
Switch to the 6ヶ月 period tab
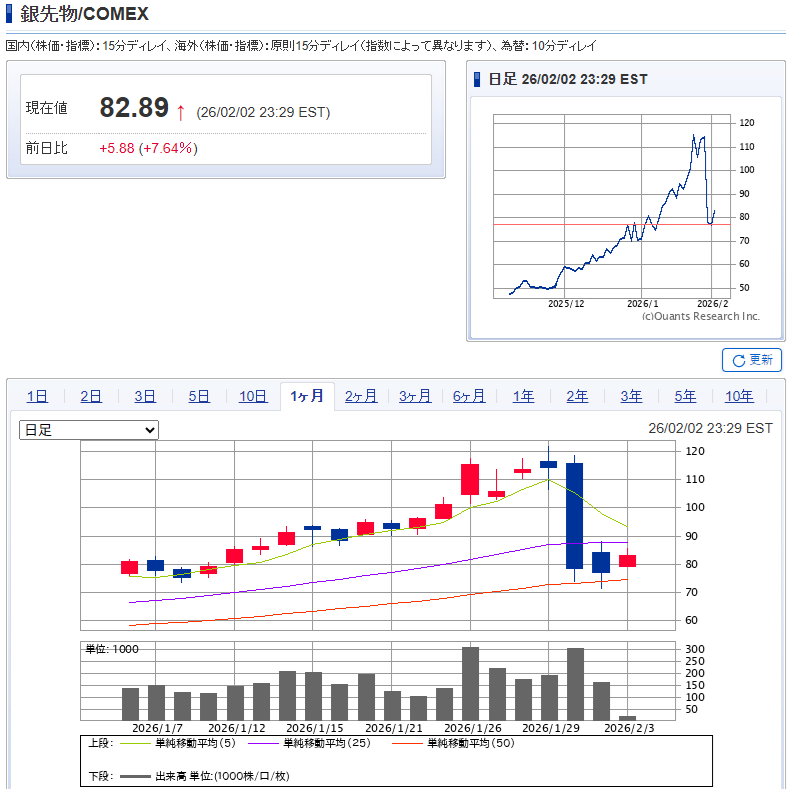(x=469, y=396)
